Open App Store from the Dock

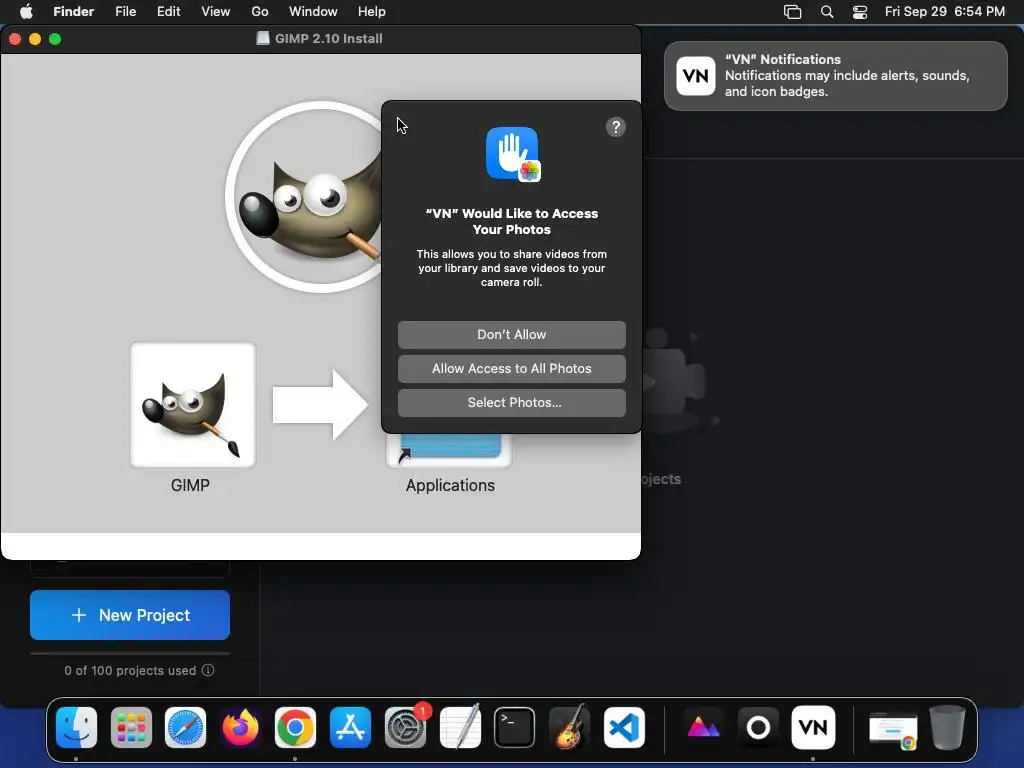click(350, 728)
